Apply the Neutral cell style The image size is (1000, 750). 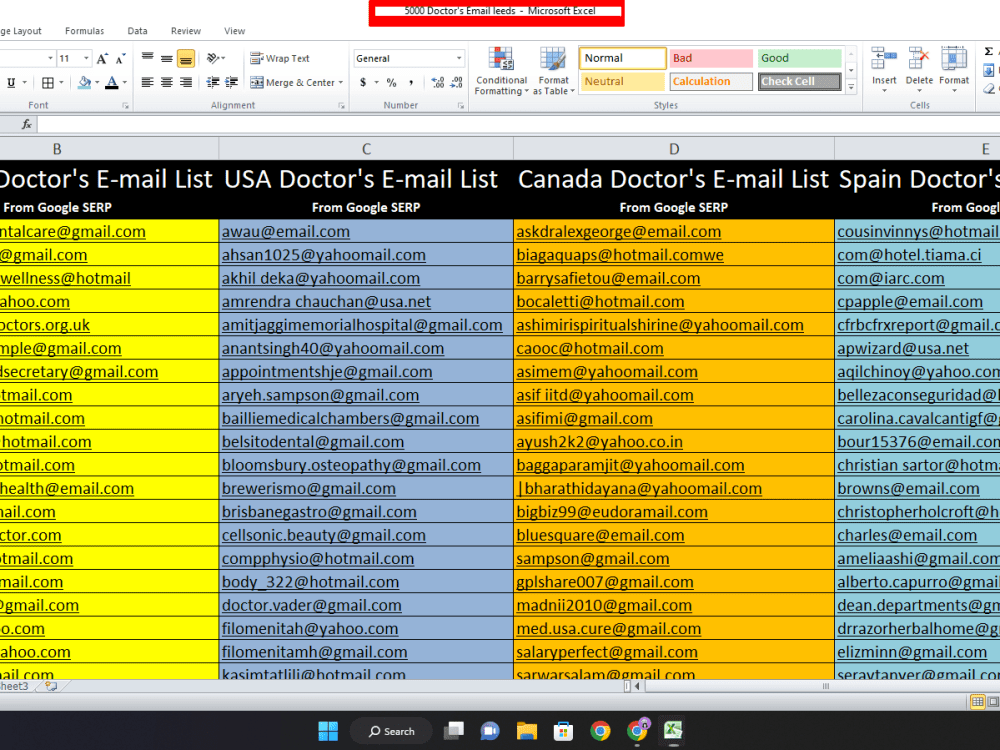click(622, 82)
